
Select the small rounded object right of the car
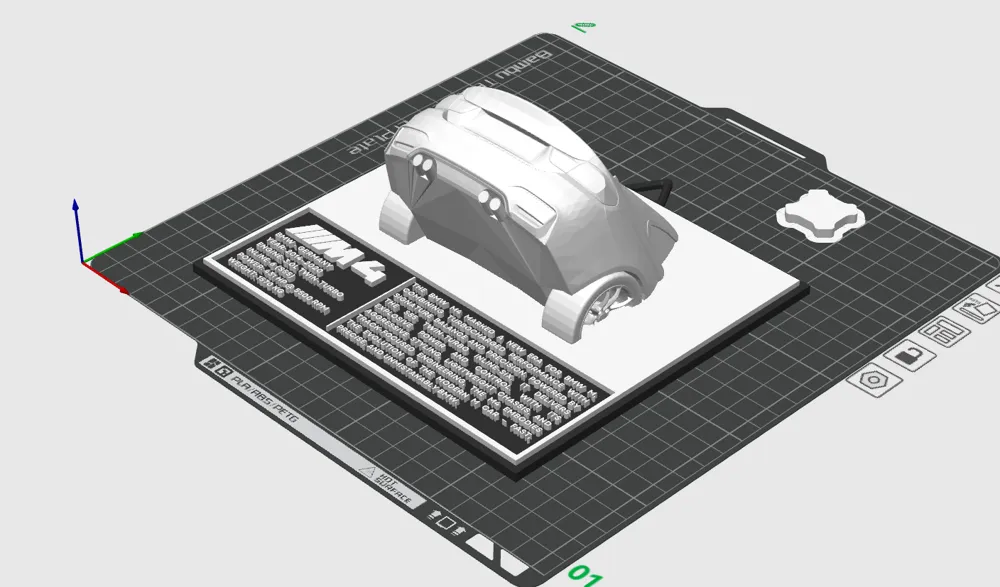click(x=820, y=217)
